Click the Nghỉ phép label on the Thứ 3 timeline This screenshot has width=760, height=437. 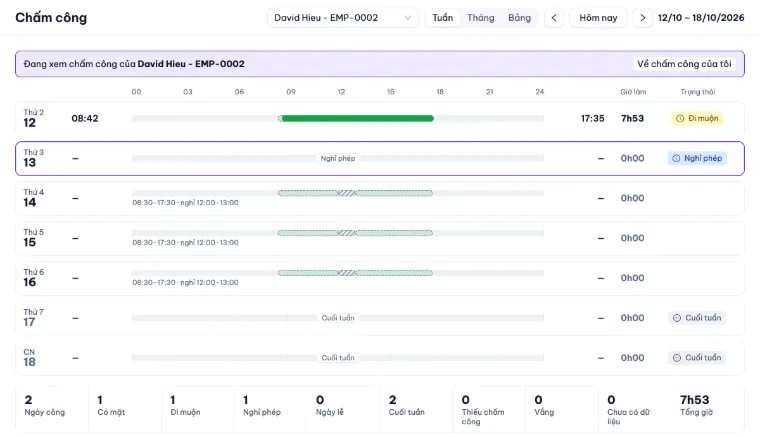coord(338,158)
